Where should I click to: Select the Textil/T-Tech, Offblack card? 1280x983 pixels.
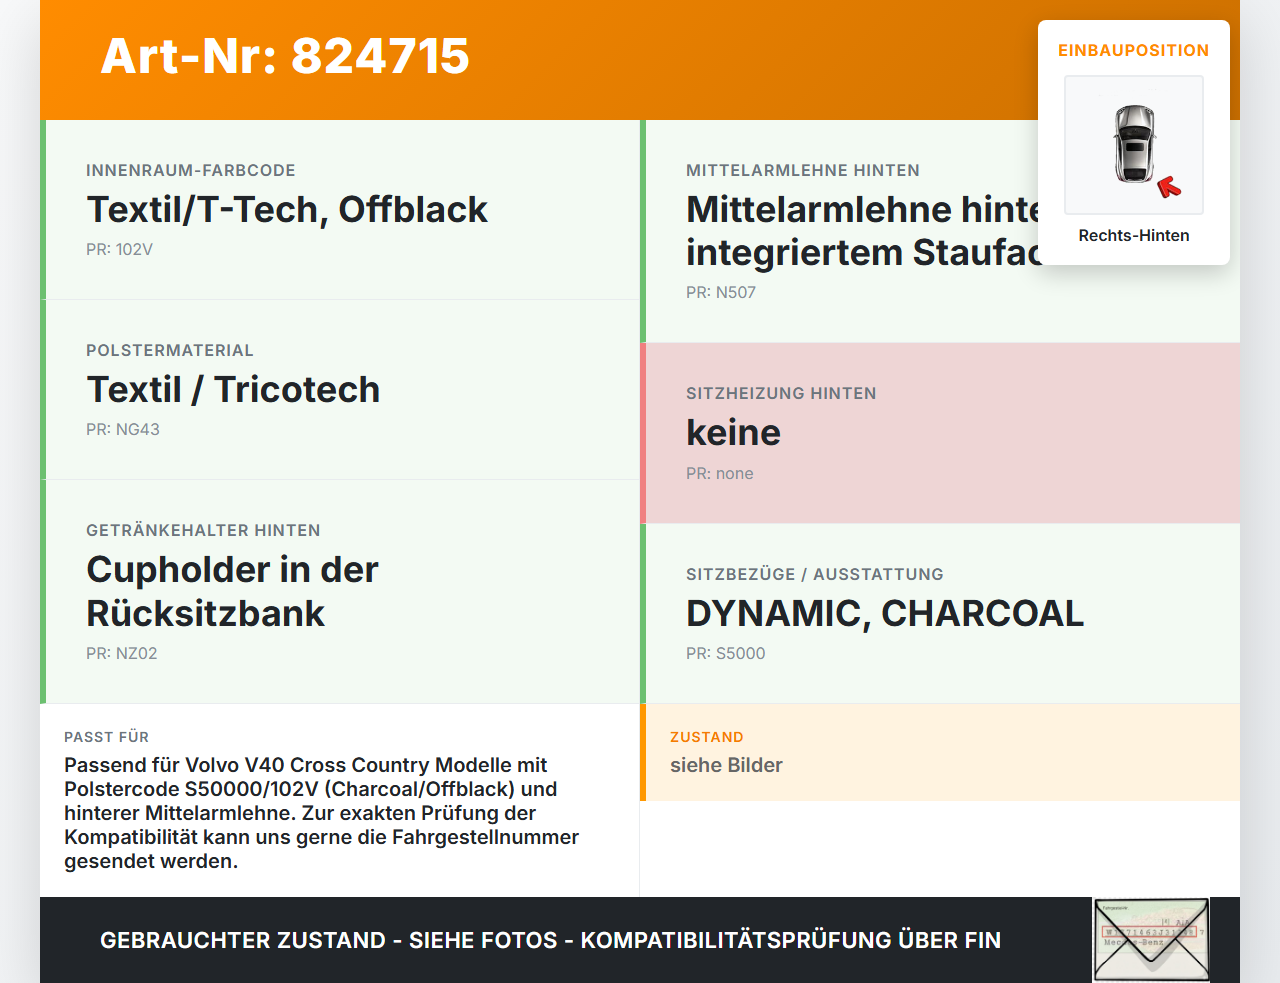[x=340, y=210]
